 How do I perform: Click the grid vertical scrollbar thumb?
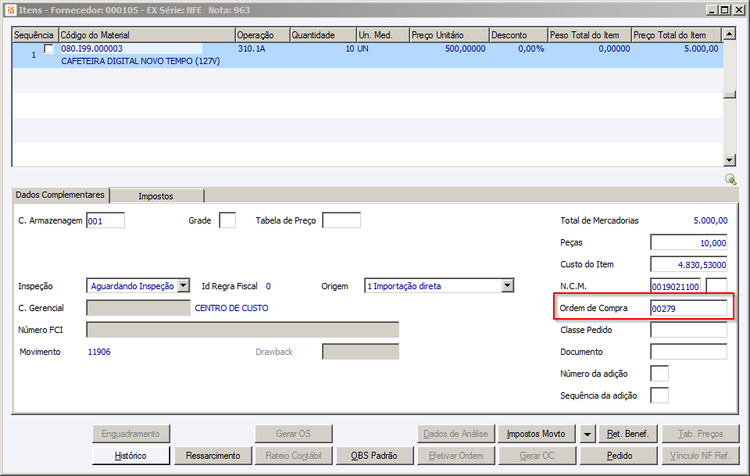point(729,94)
